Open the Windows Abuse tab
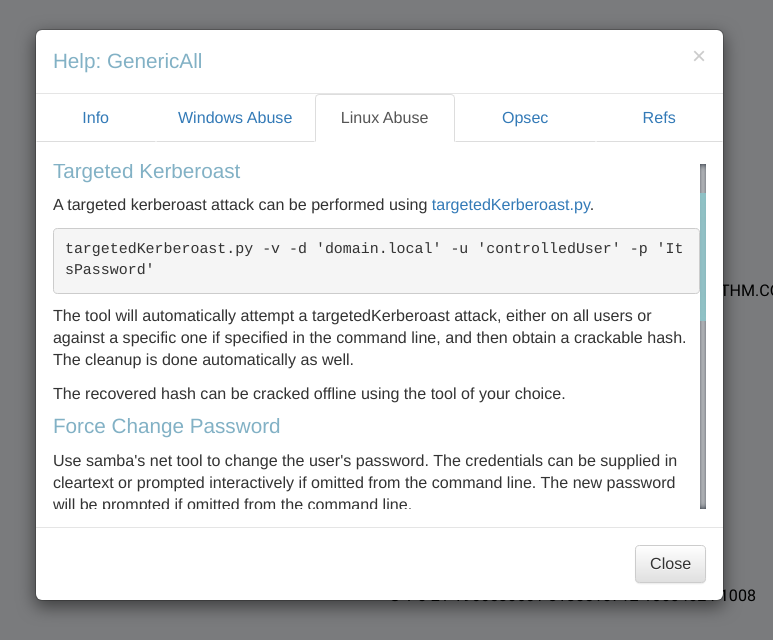Viewport: 773px width, 640px height. 235,118
